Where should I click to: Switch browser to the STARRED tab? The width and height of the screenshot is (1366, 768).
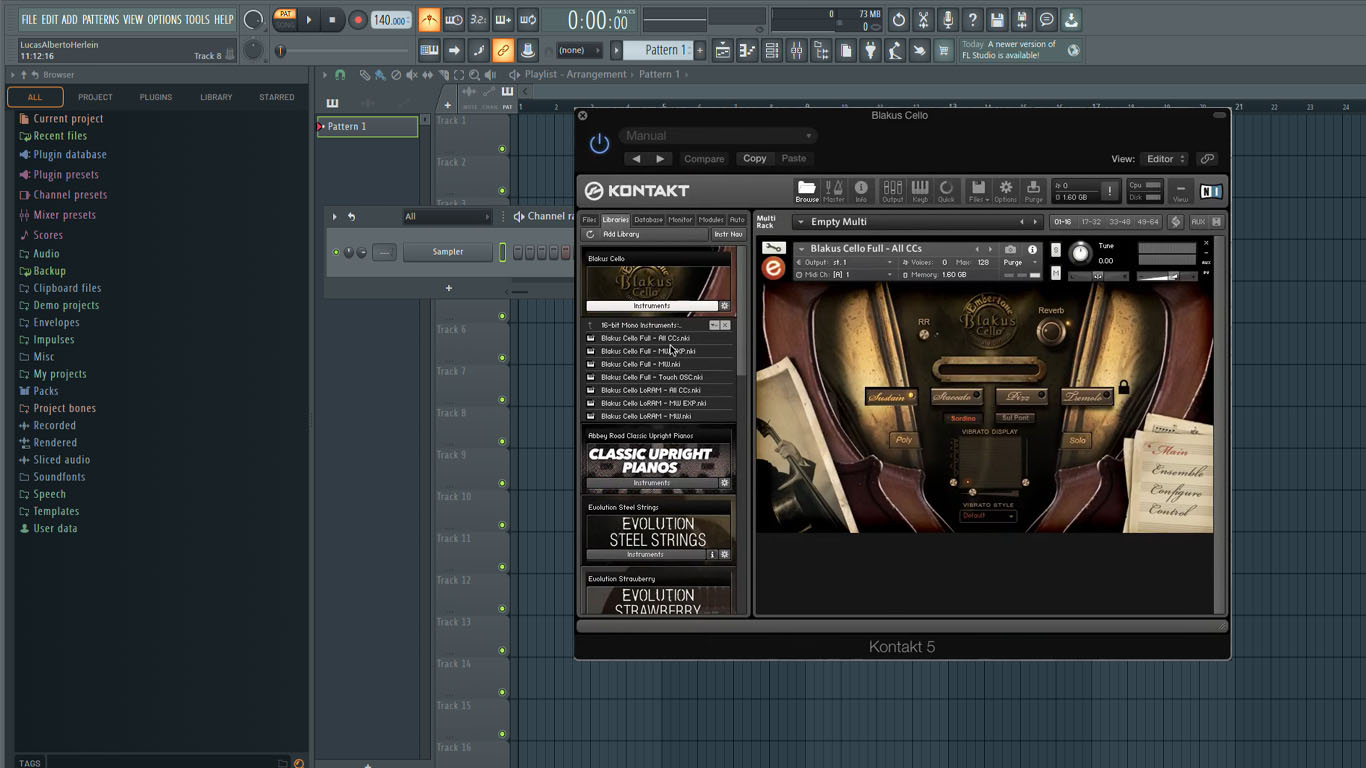[277, 97]
